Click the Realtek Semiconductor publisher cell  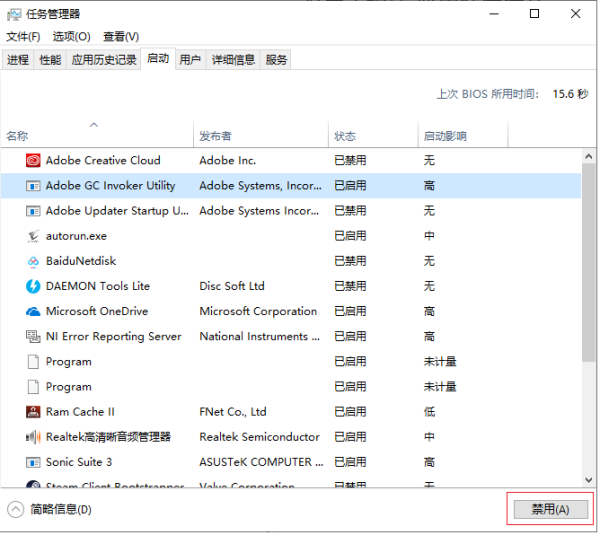[x=259, y=438]
